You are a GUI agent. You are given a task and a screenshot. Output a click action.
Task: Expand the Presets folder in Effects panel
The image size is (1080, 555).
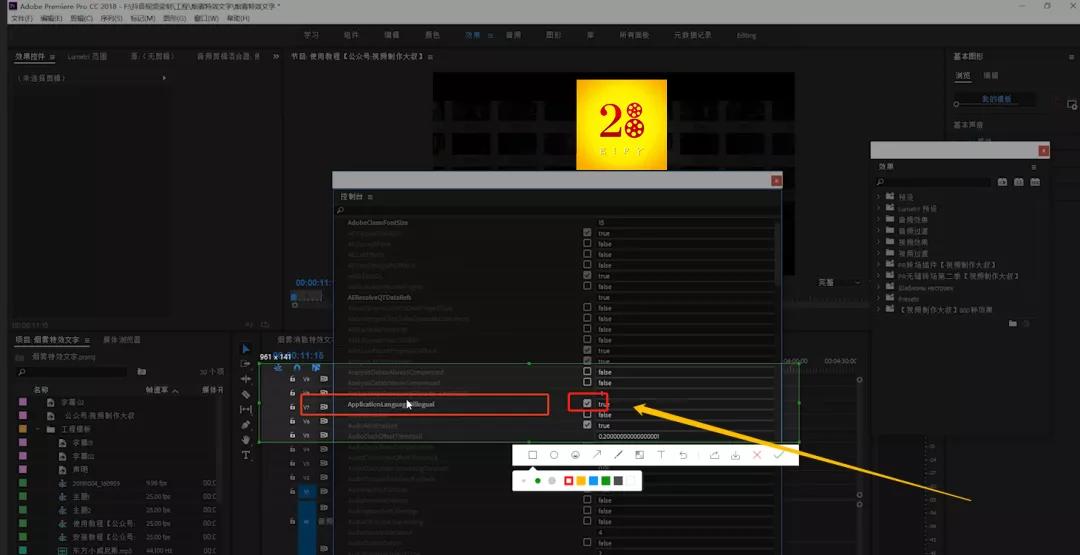(879, 298)
